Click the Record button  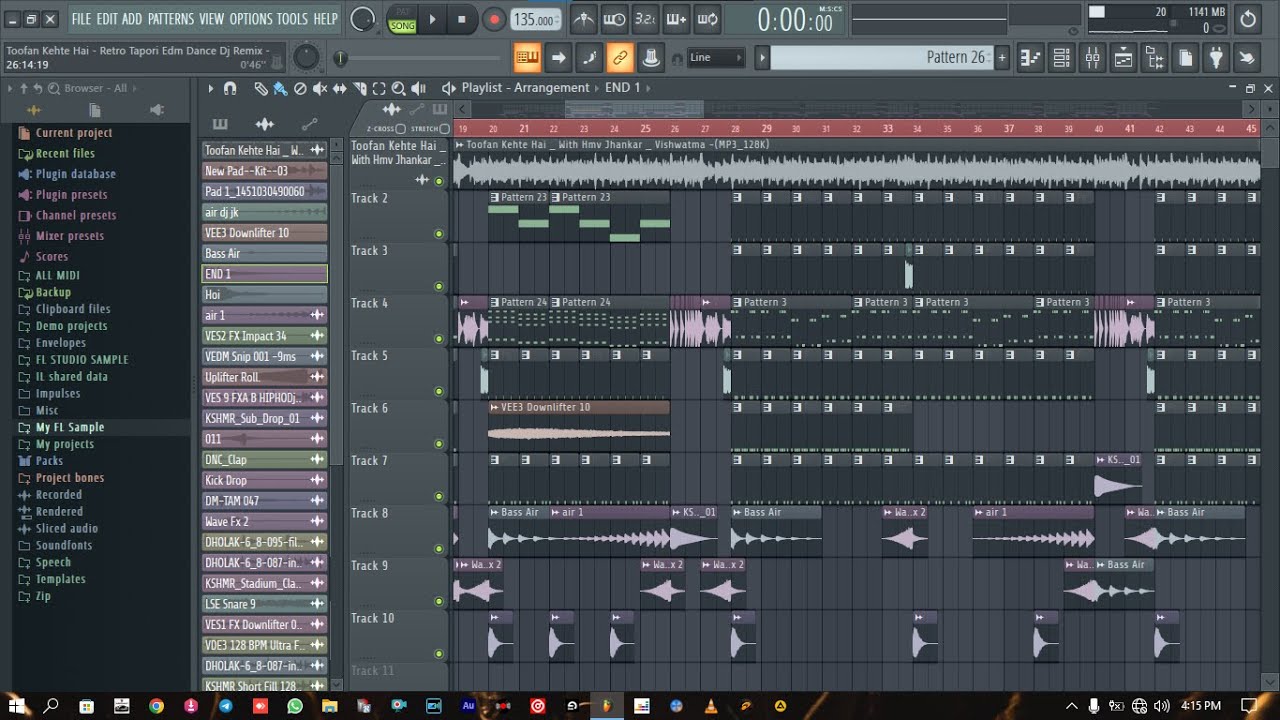tap(494, 19)
